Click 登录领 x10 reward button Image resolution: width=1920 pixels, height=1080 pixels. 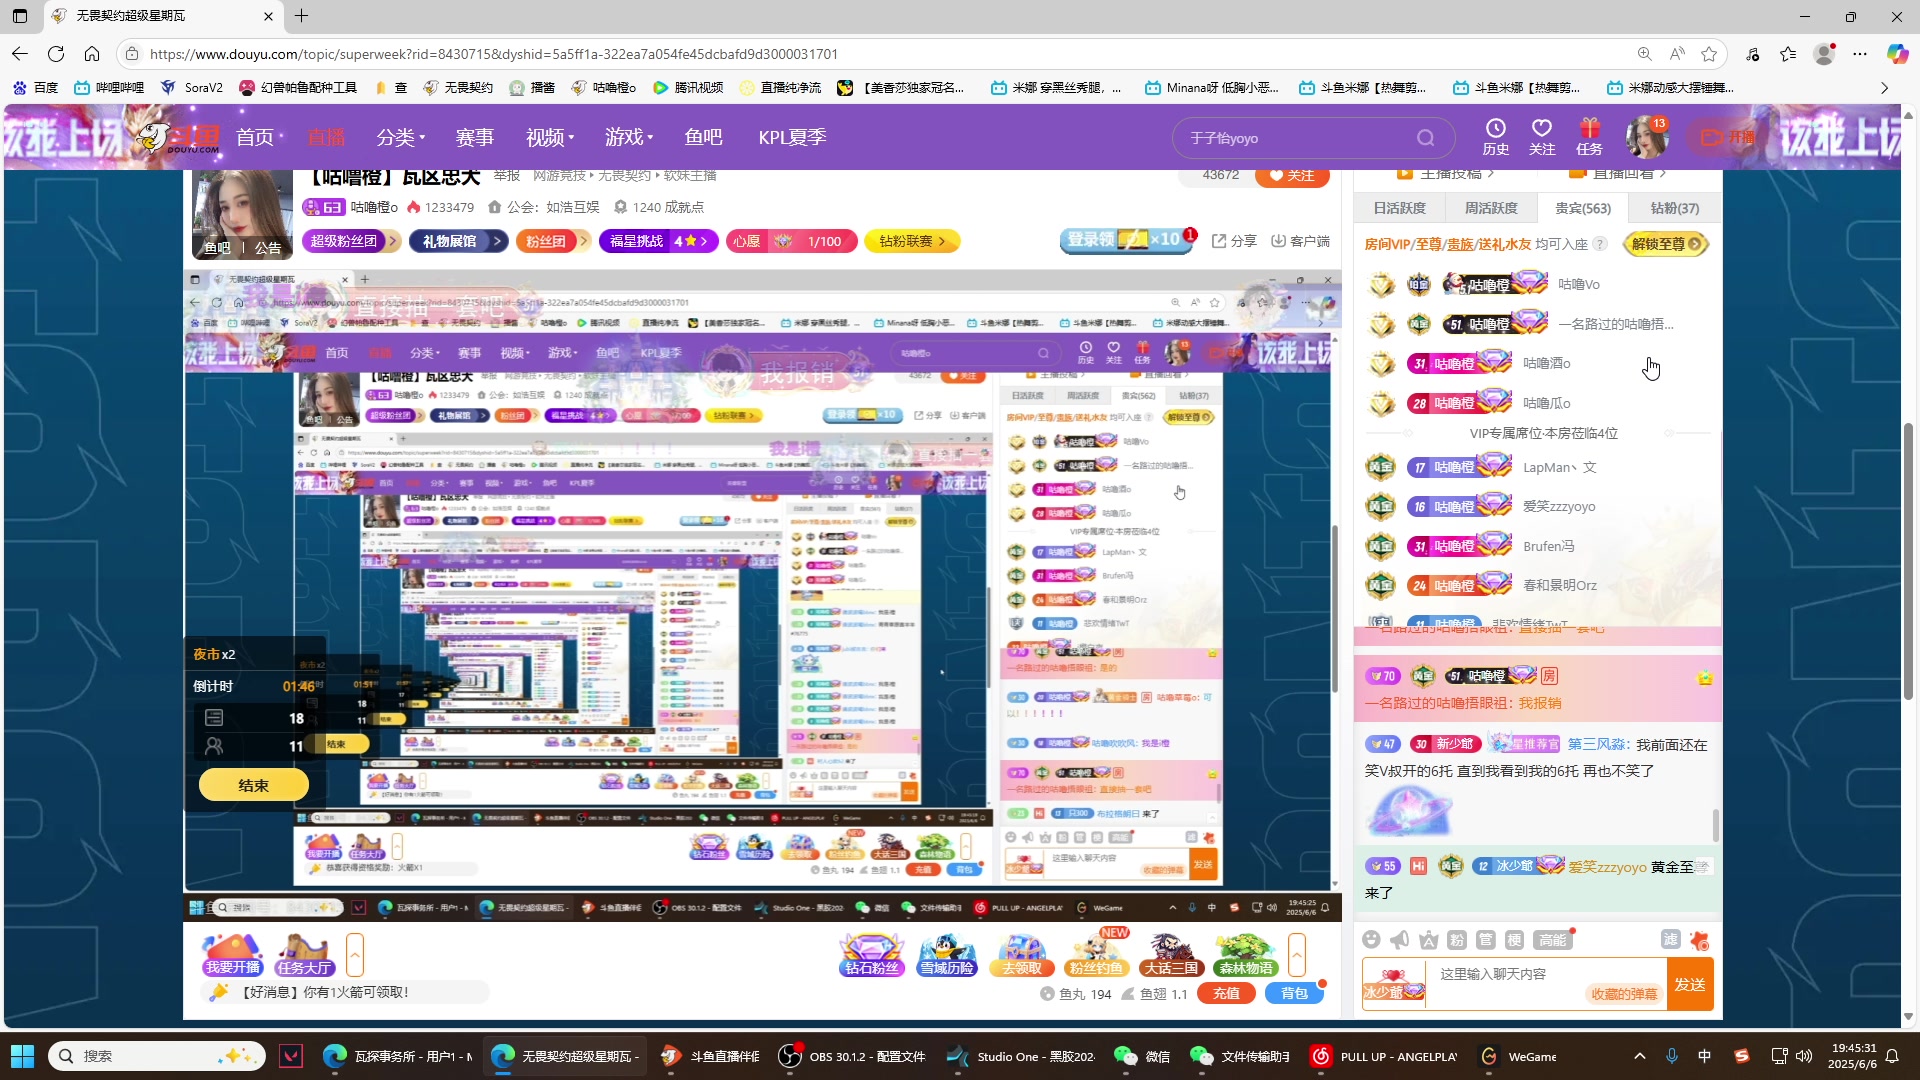coord(1126,240)
